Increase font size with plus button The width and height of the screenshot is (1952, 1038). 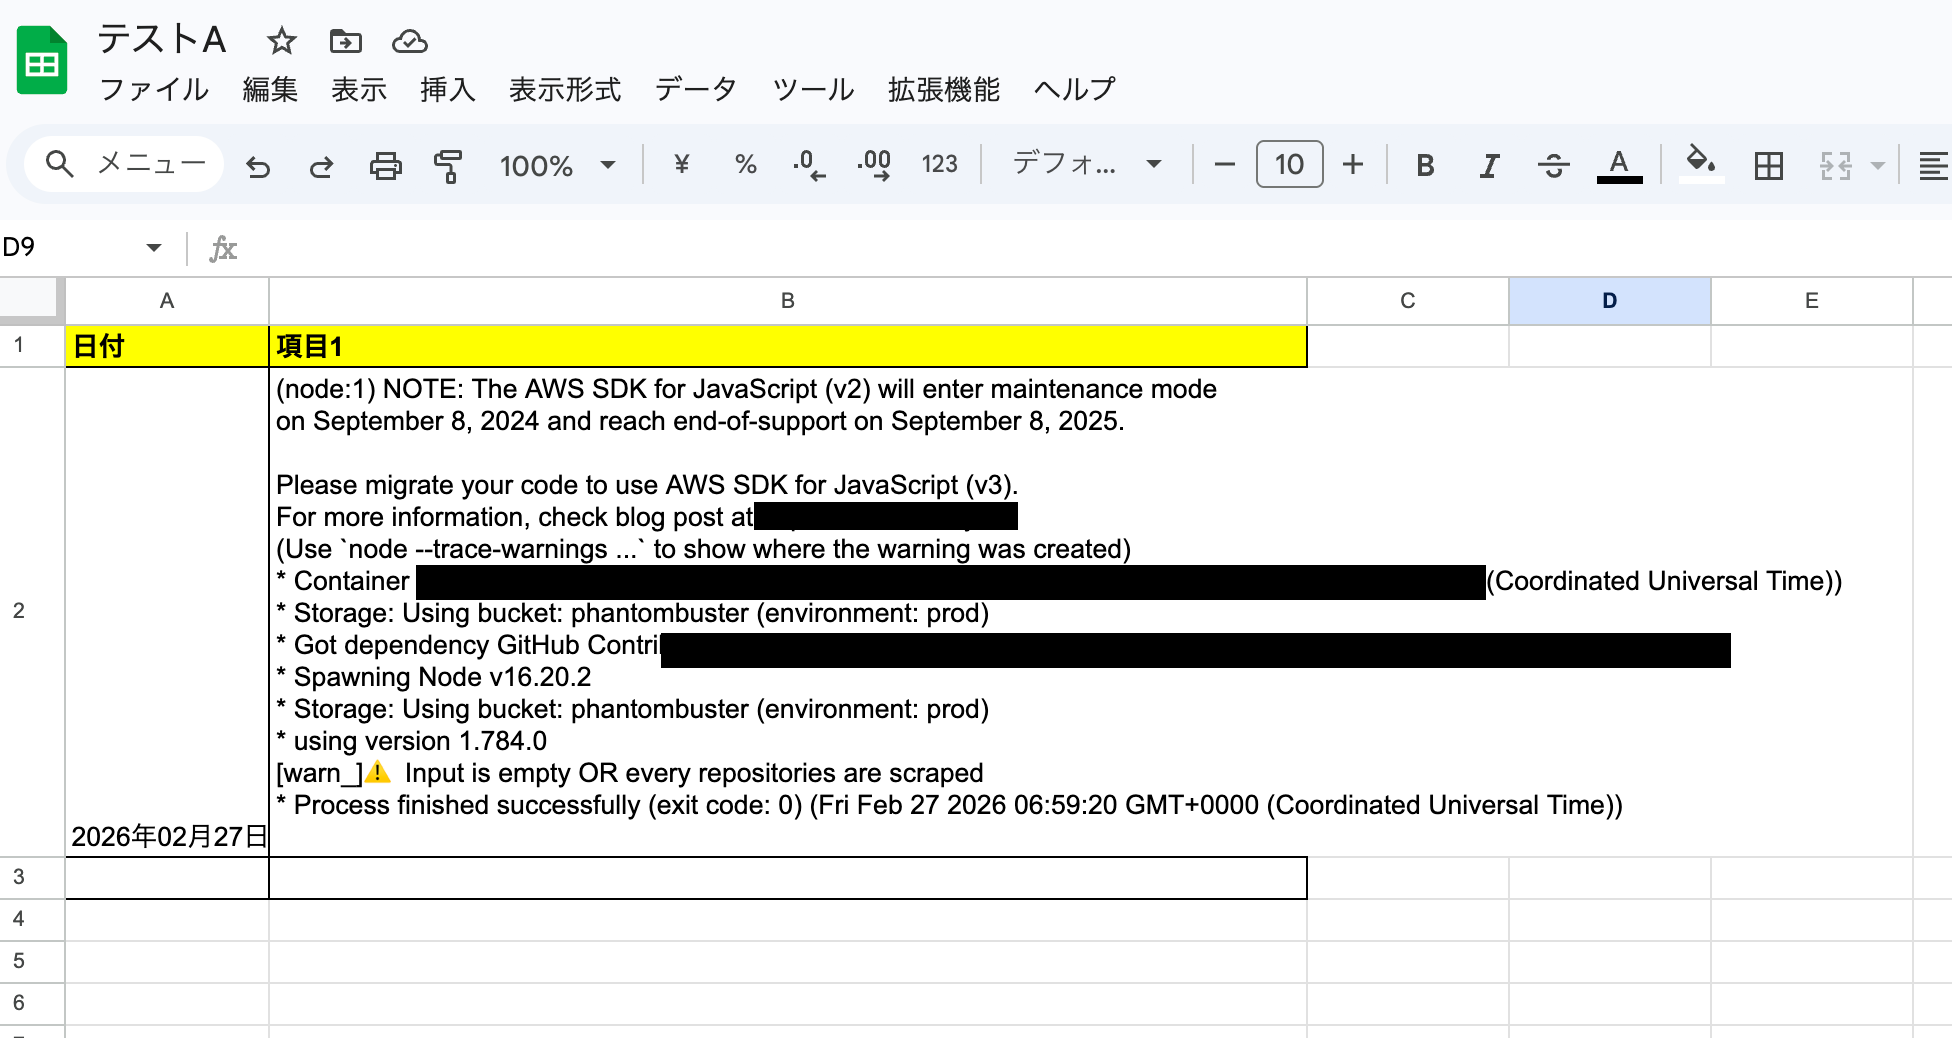tap(1353, 164)
